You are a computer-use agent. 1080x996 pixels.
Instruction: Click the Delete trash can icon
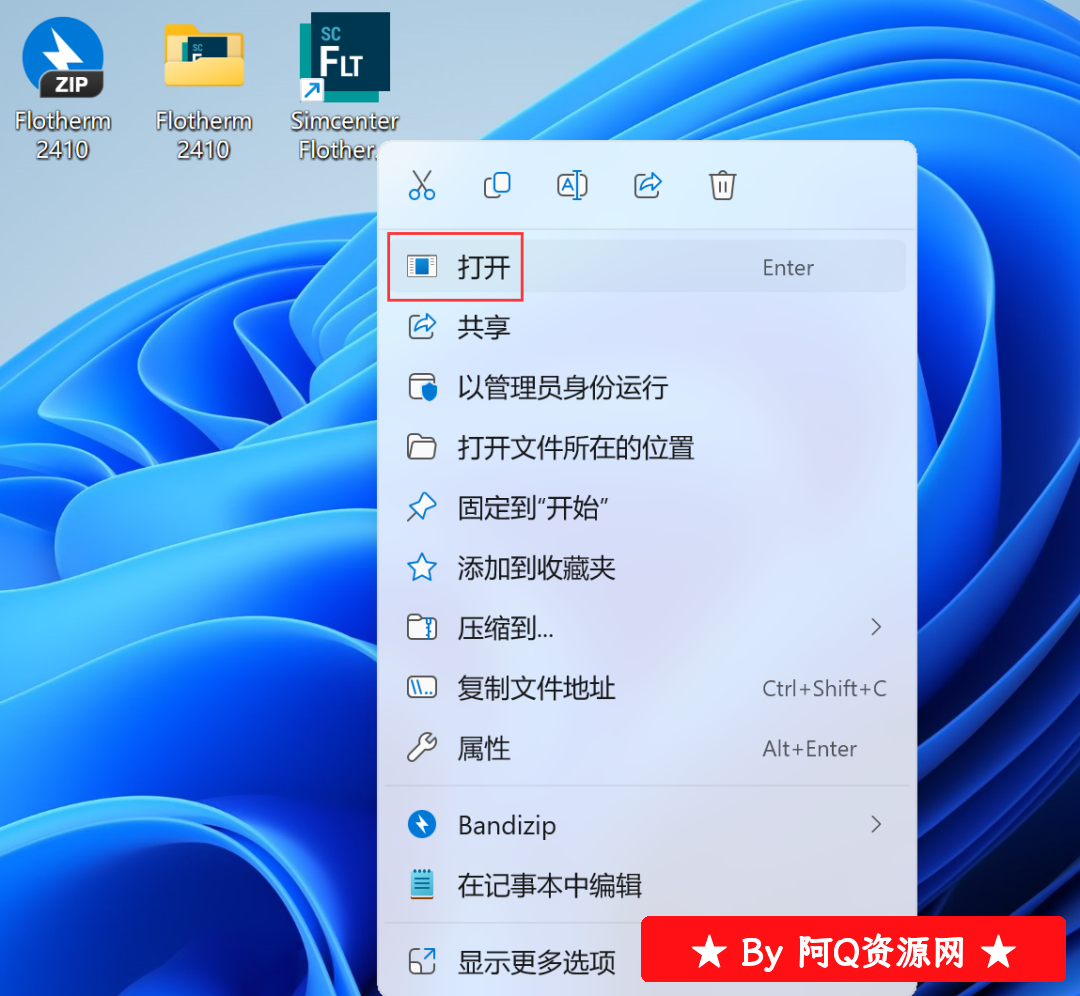(x=723, y=185)
